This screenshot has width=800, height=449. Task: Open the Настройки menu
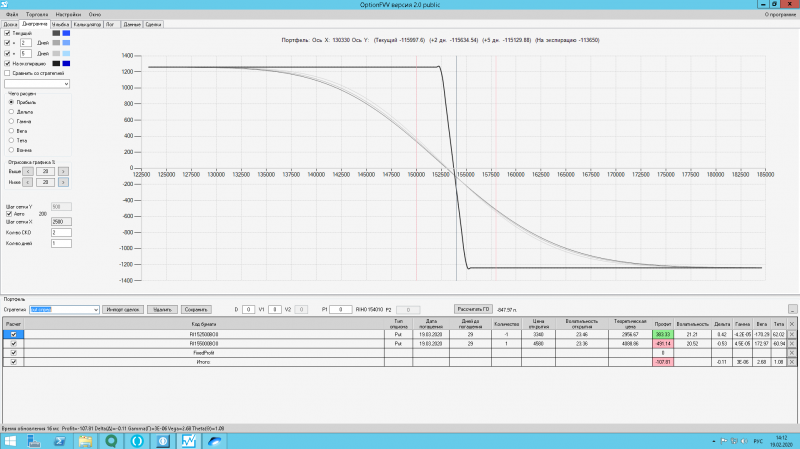click(x=68, y=15)
